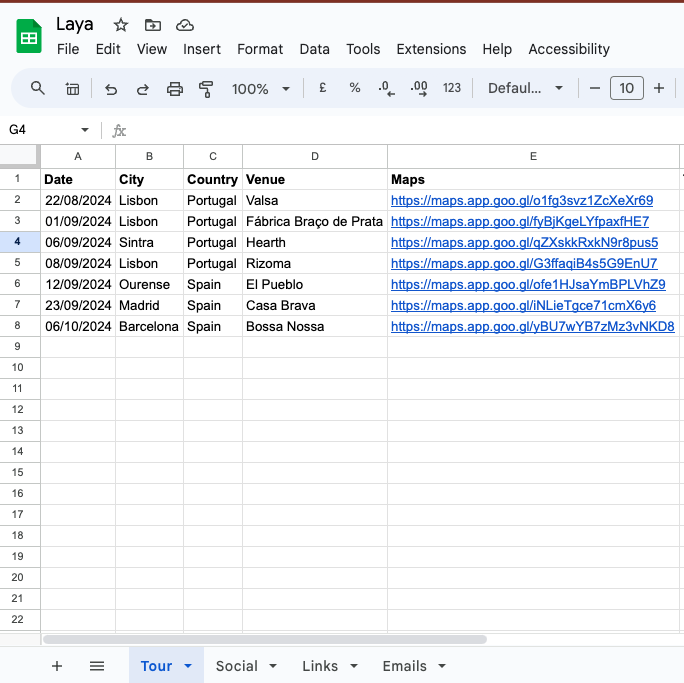
Task: Select column E header
Action: point(533,157)
